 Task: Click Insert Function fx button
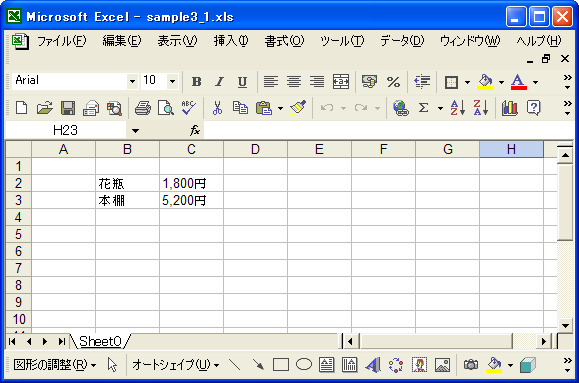click(x=195, y=130)
